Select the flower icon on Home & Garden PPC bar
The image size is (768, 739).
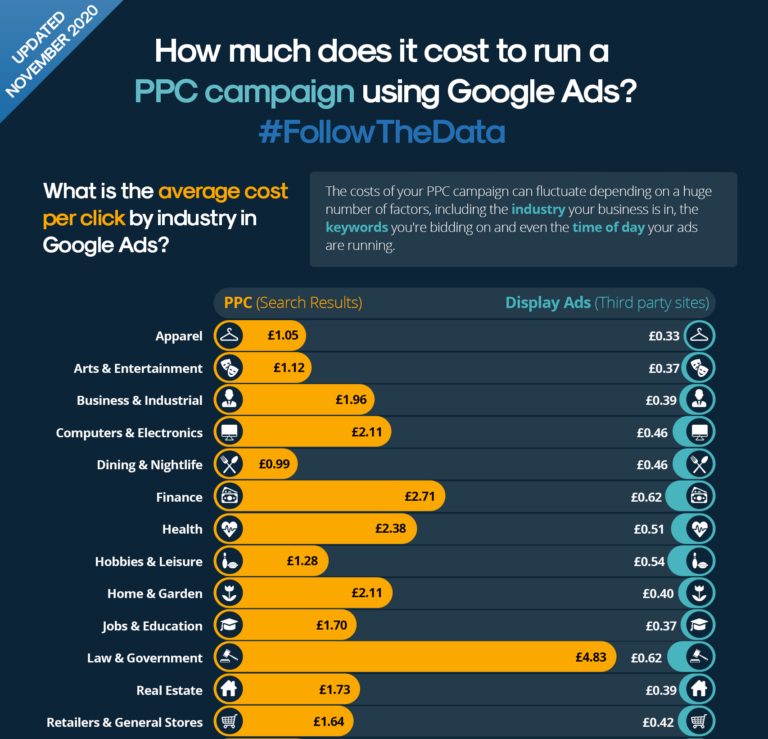click(229, 593)
